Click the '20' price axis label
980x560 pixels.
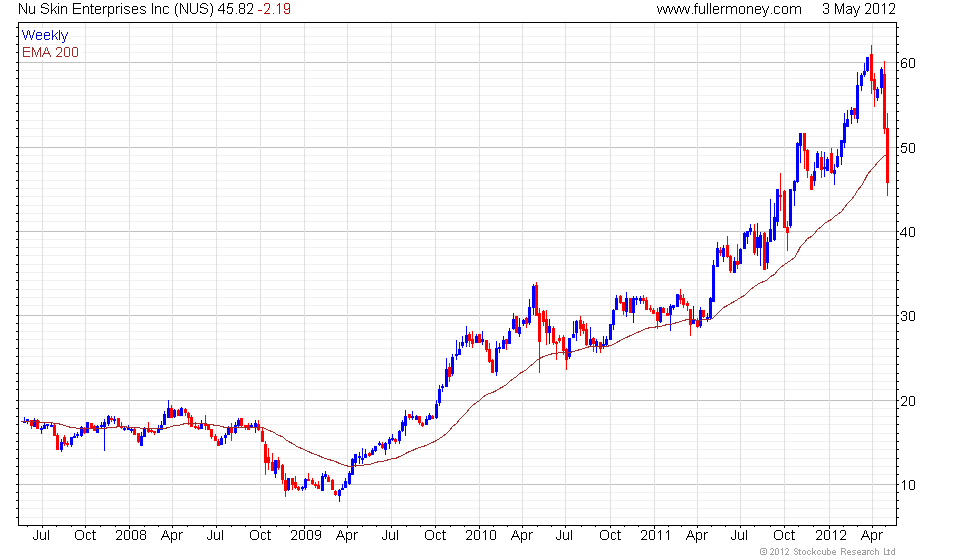coord(908,401)
